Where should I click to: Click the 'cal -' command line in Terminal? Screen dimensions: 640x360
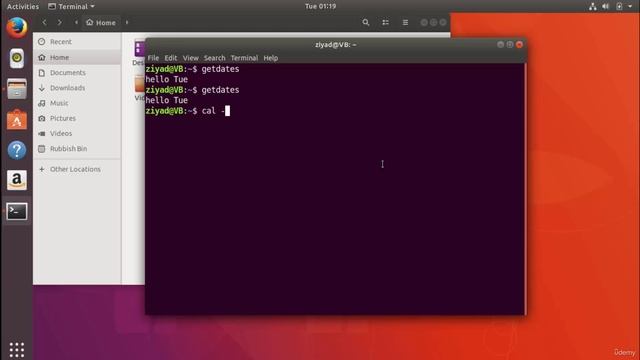188,111
